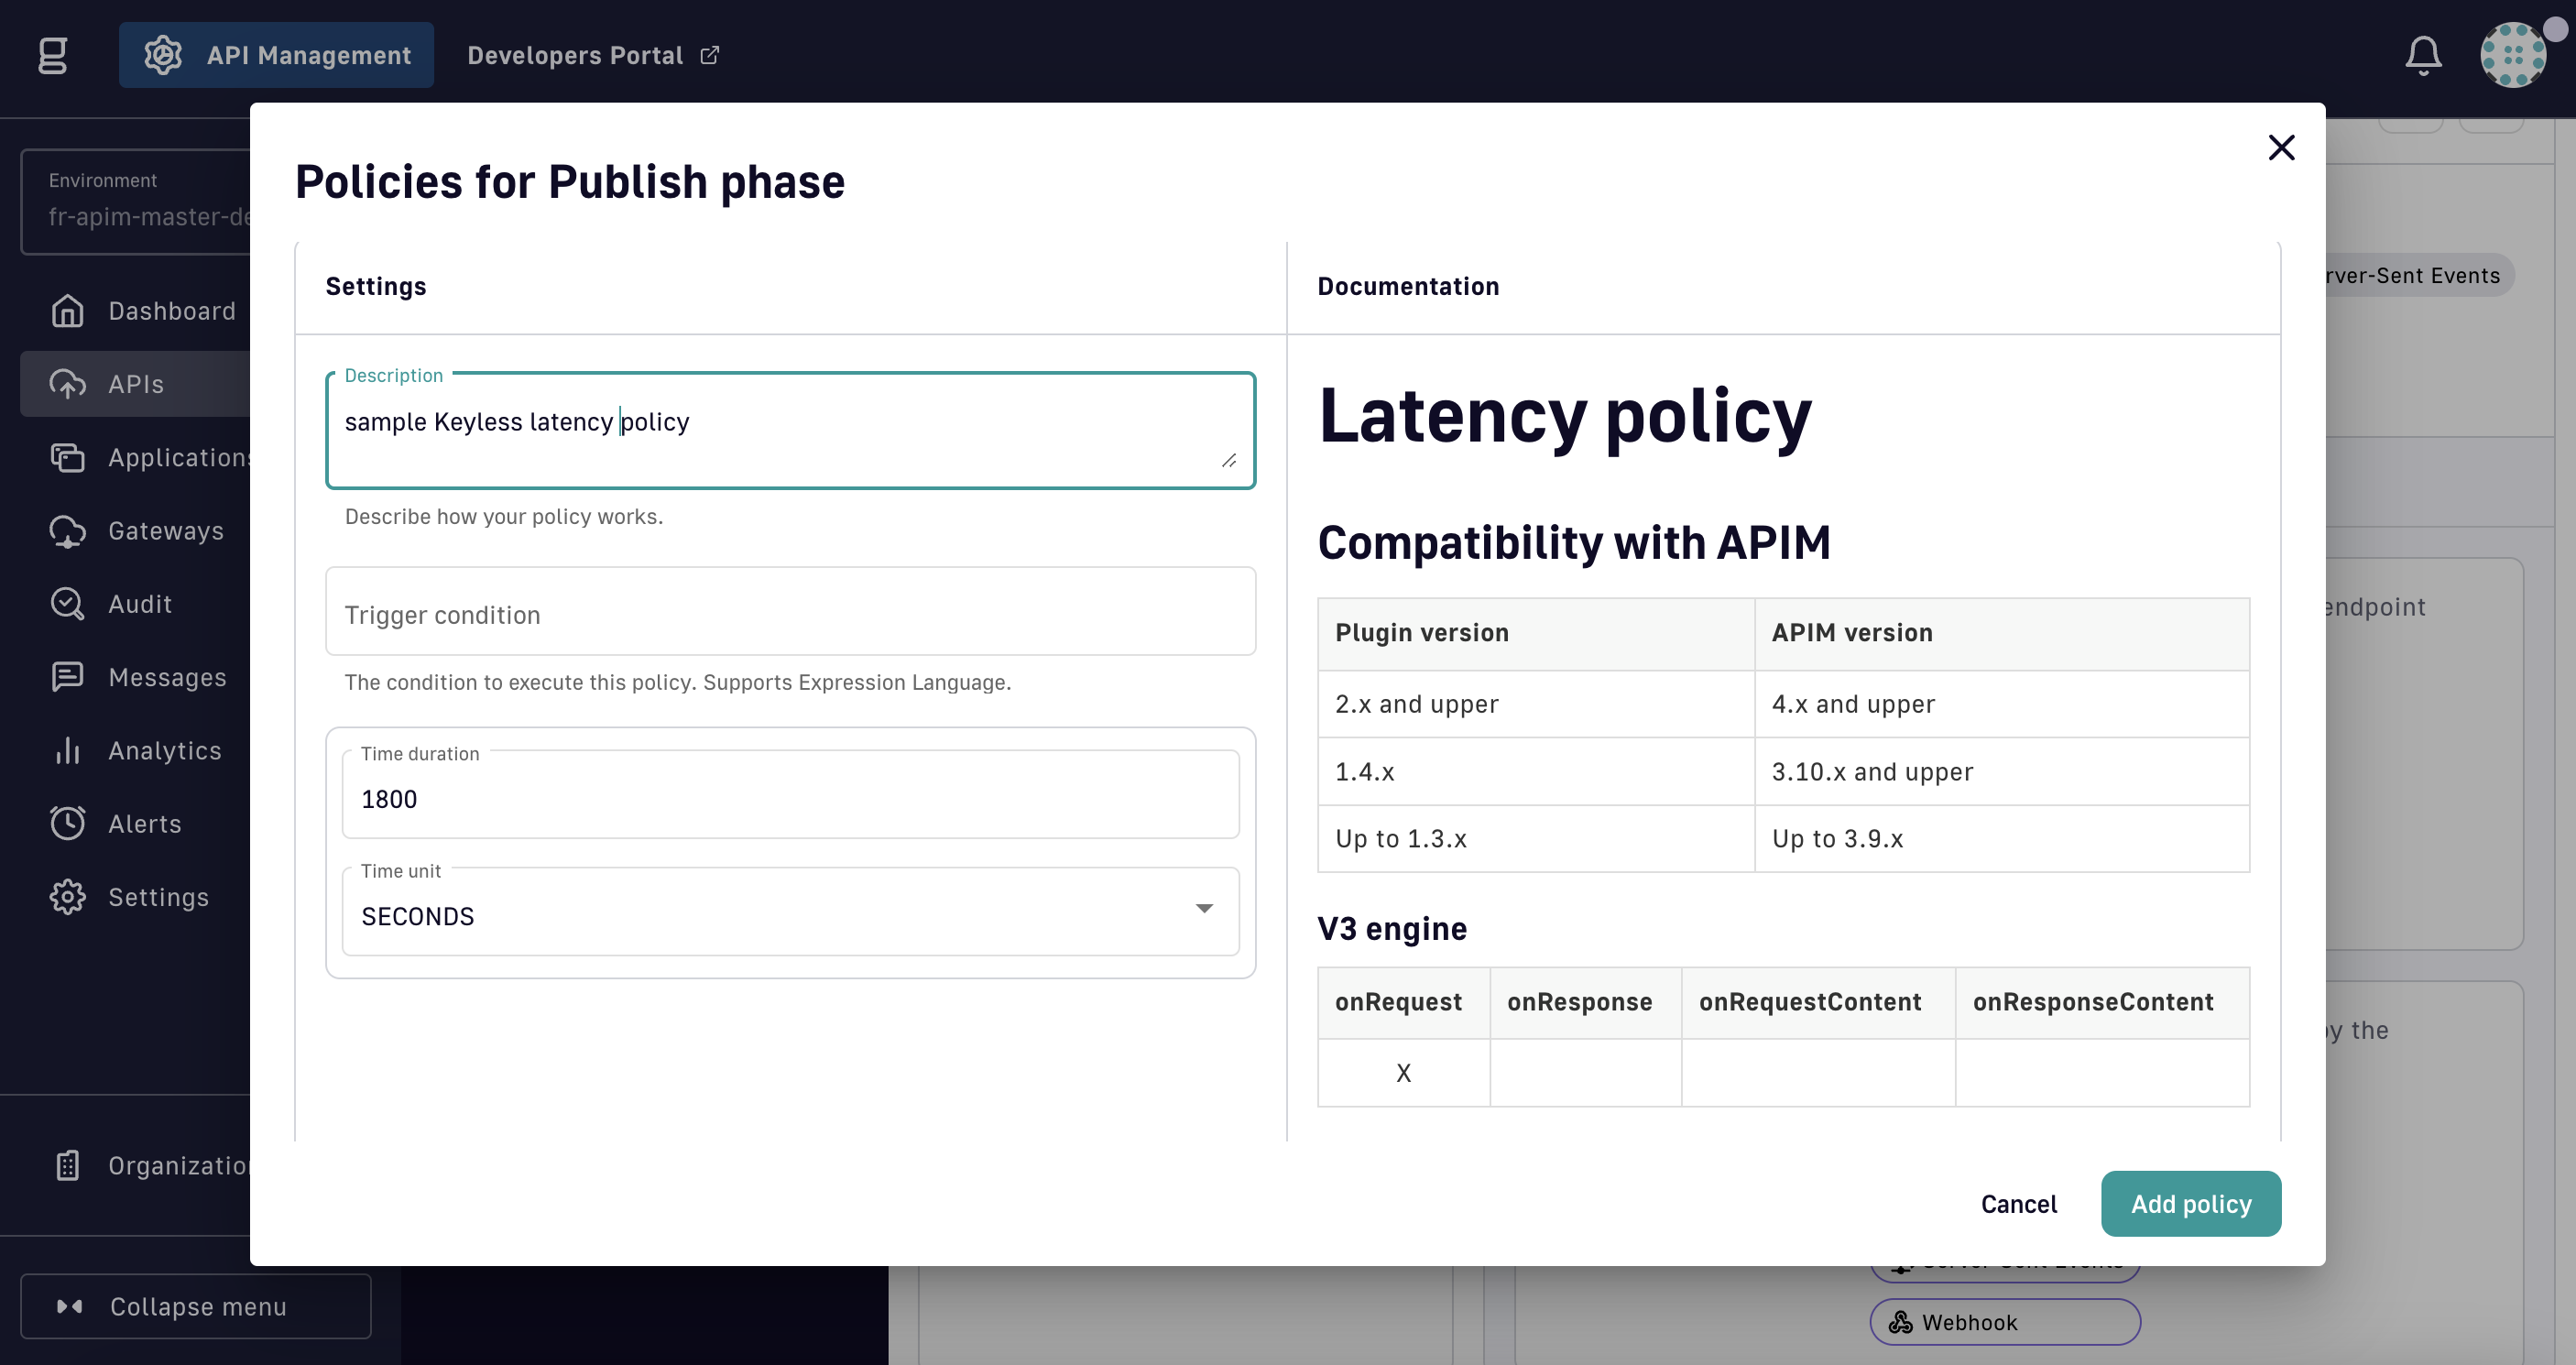Close the Policies dialog with X
The width and height of the screenshot is (2576, 1365).
click(x=2281, y=148)
